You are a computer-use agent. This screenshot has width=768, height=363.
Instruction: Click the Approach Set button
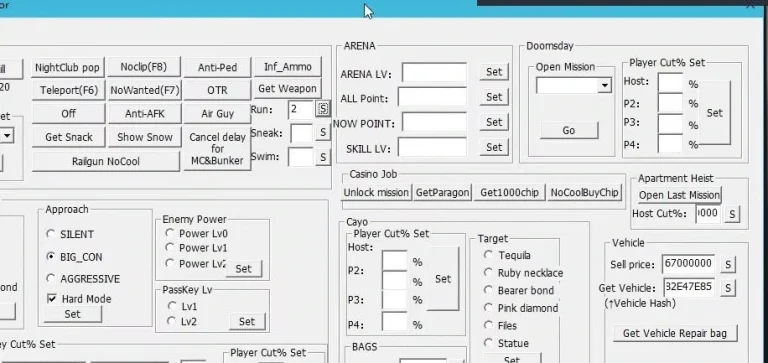[x=72, y=314]
